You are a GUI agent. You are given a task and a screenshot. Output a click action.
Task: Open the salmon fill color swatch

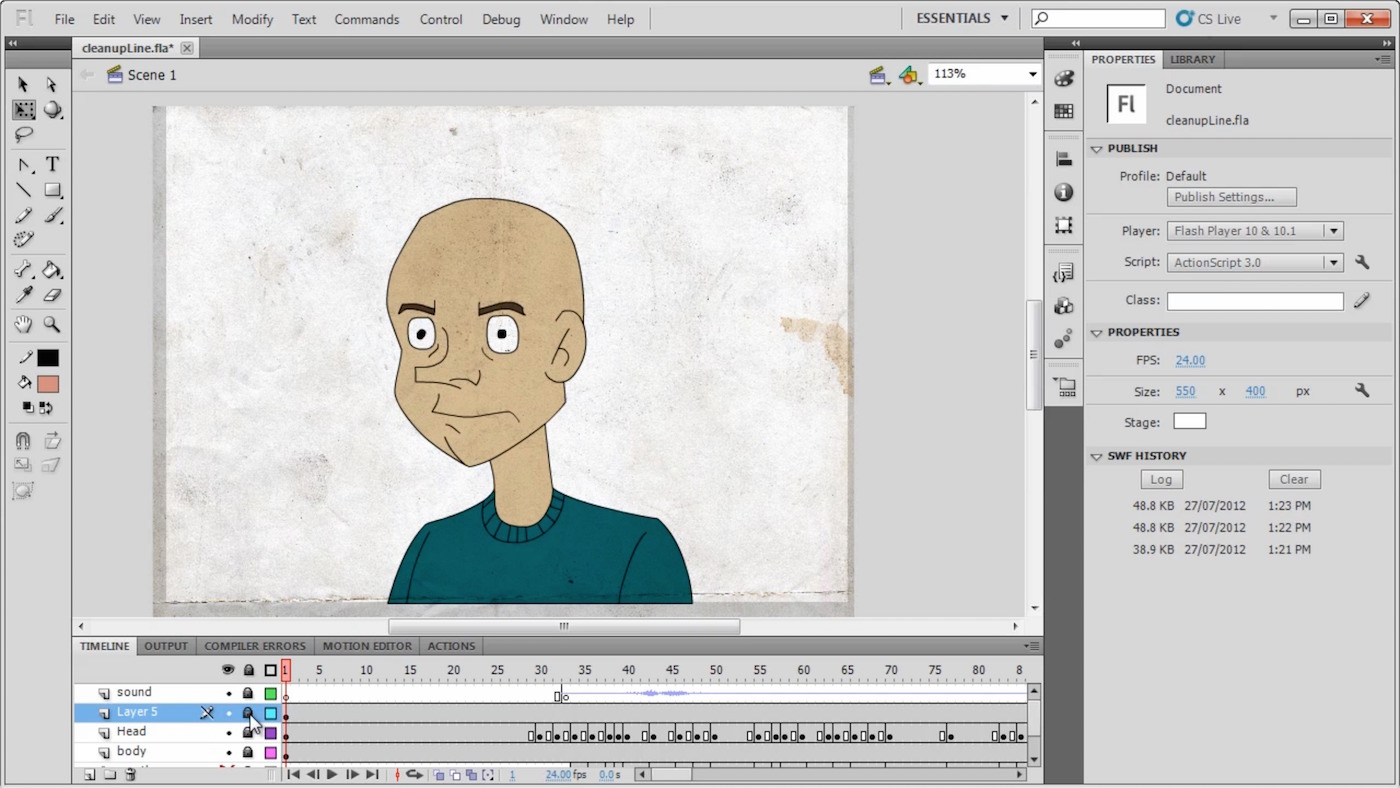(x=48, y=384)
